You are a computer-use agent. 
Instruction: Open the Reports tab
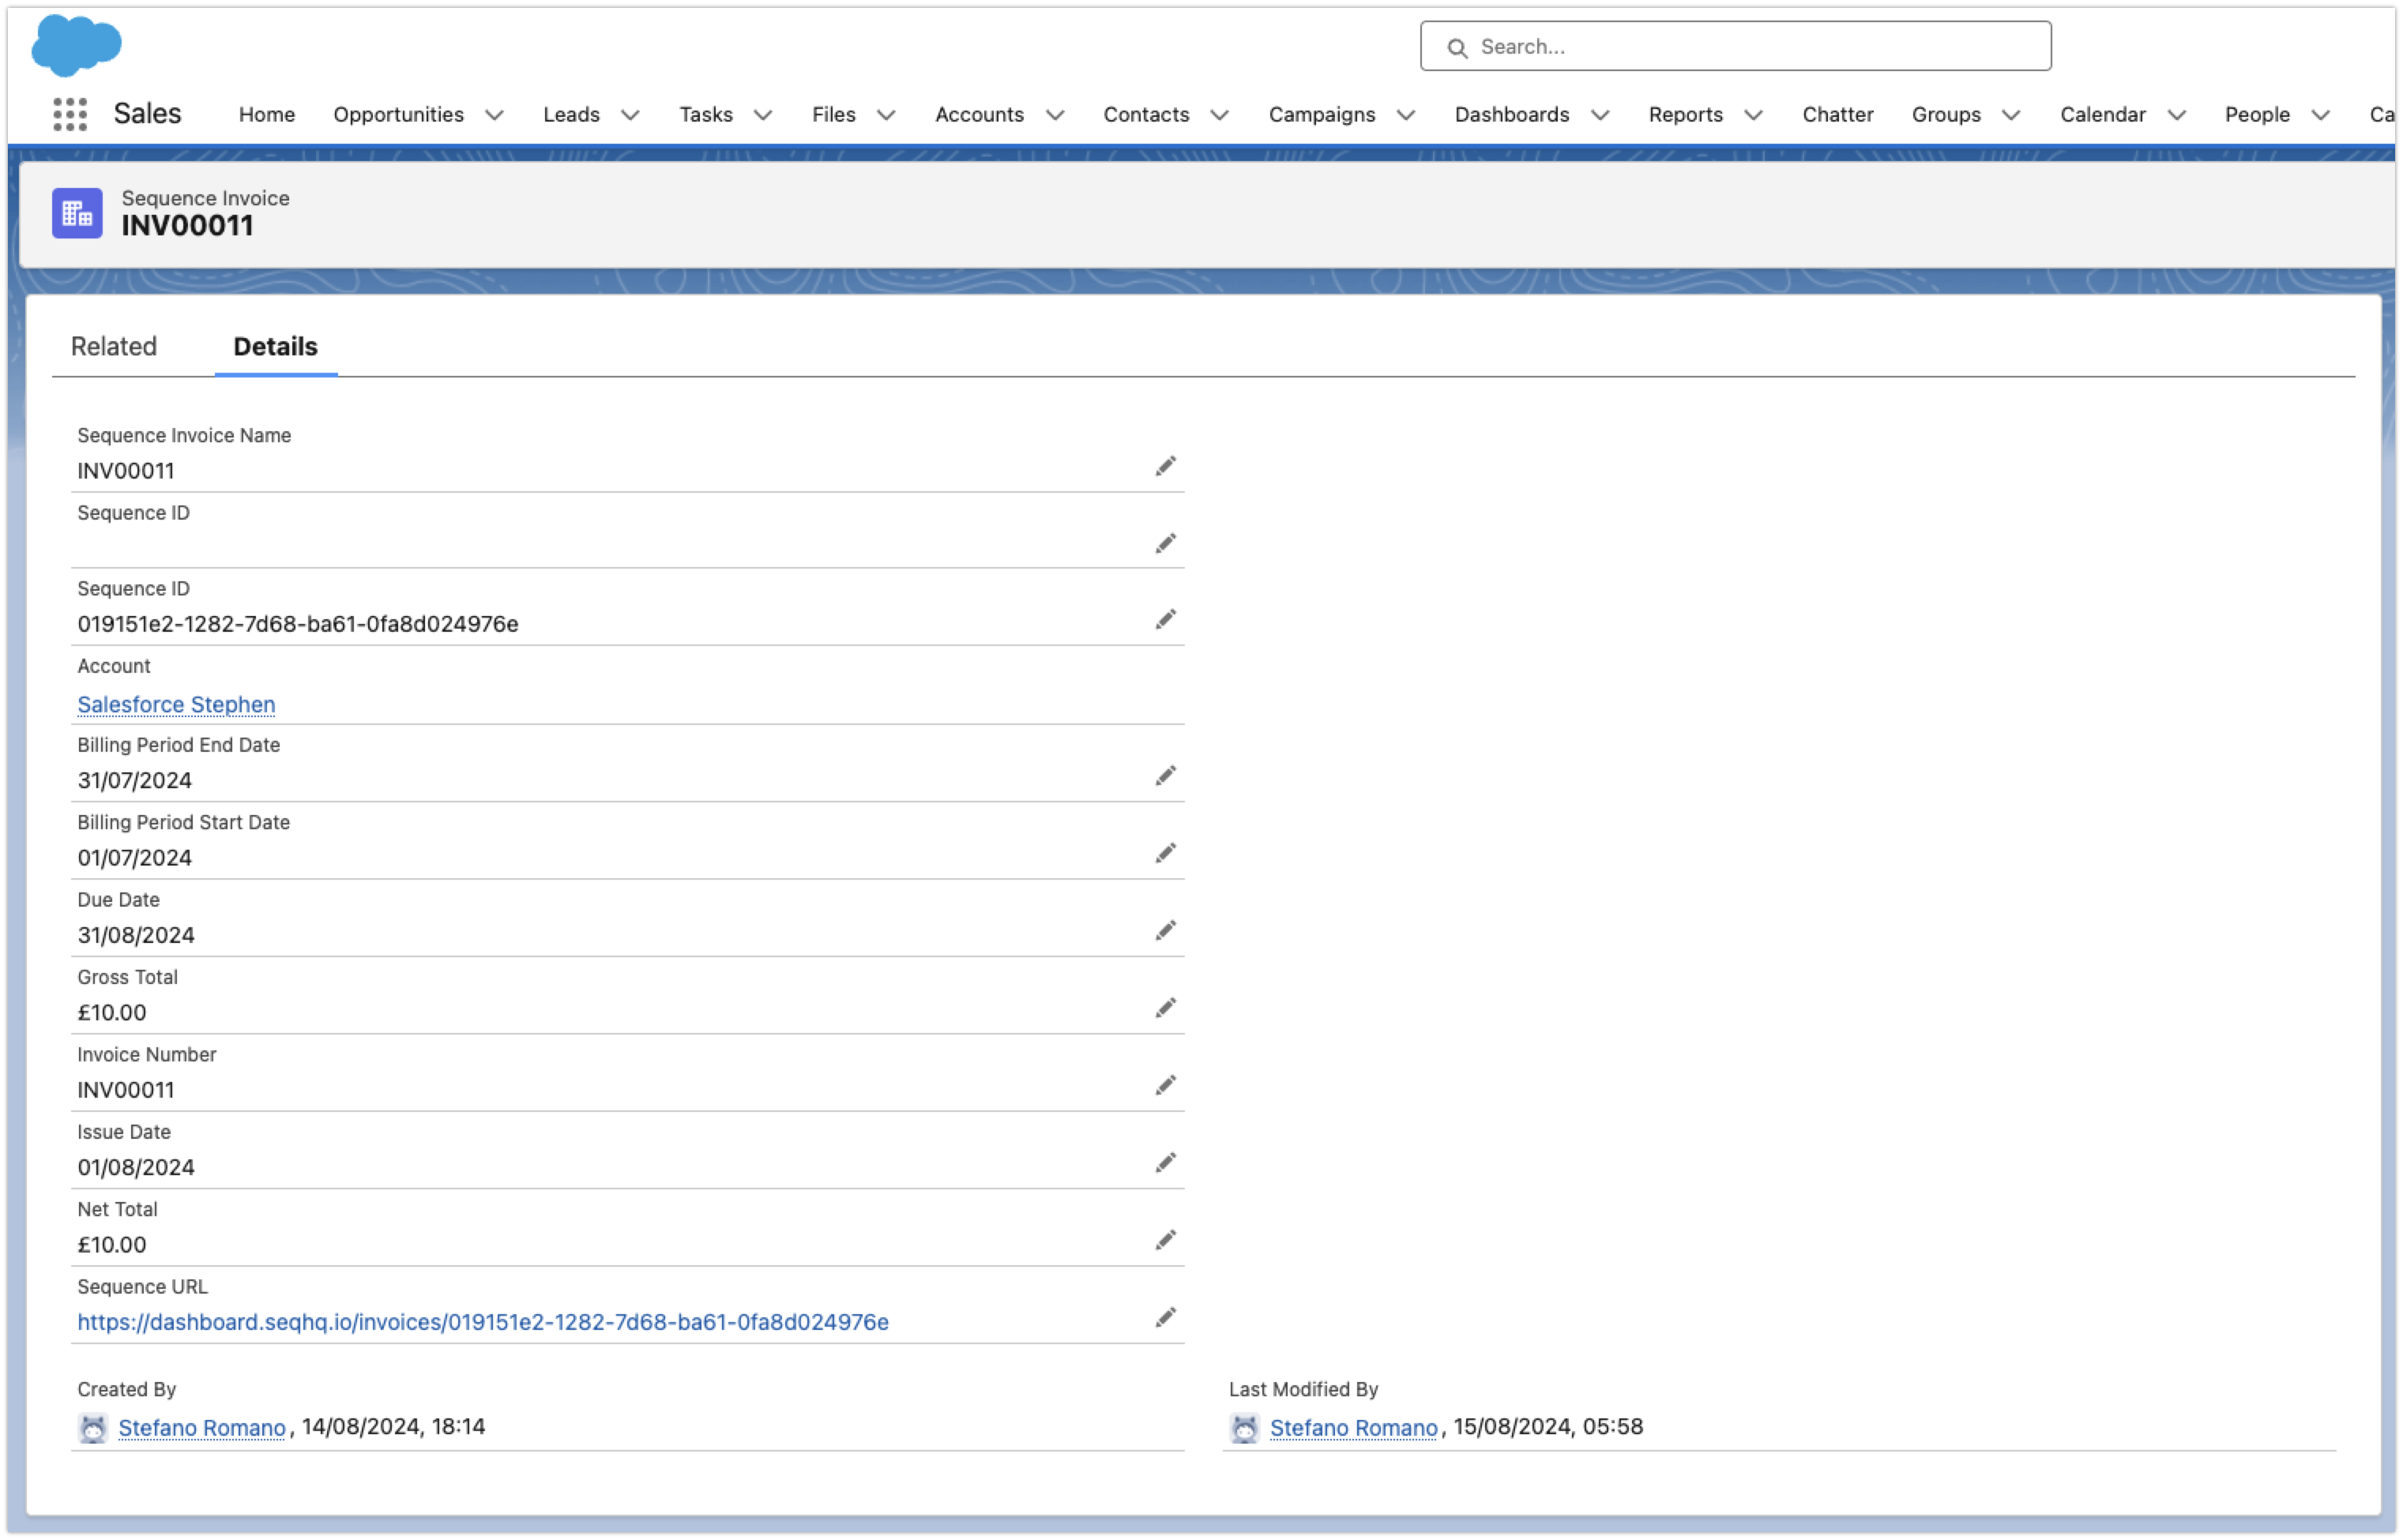tap(1685, 114)
